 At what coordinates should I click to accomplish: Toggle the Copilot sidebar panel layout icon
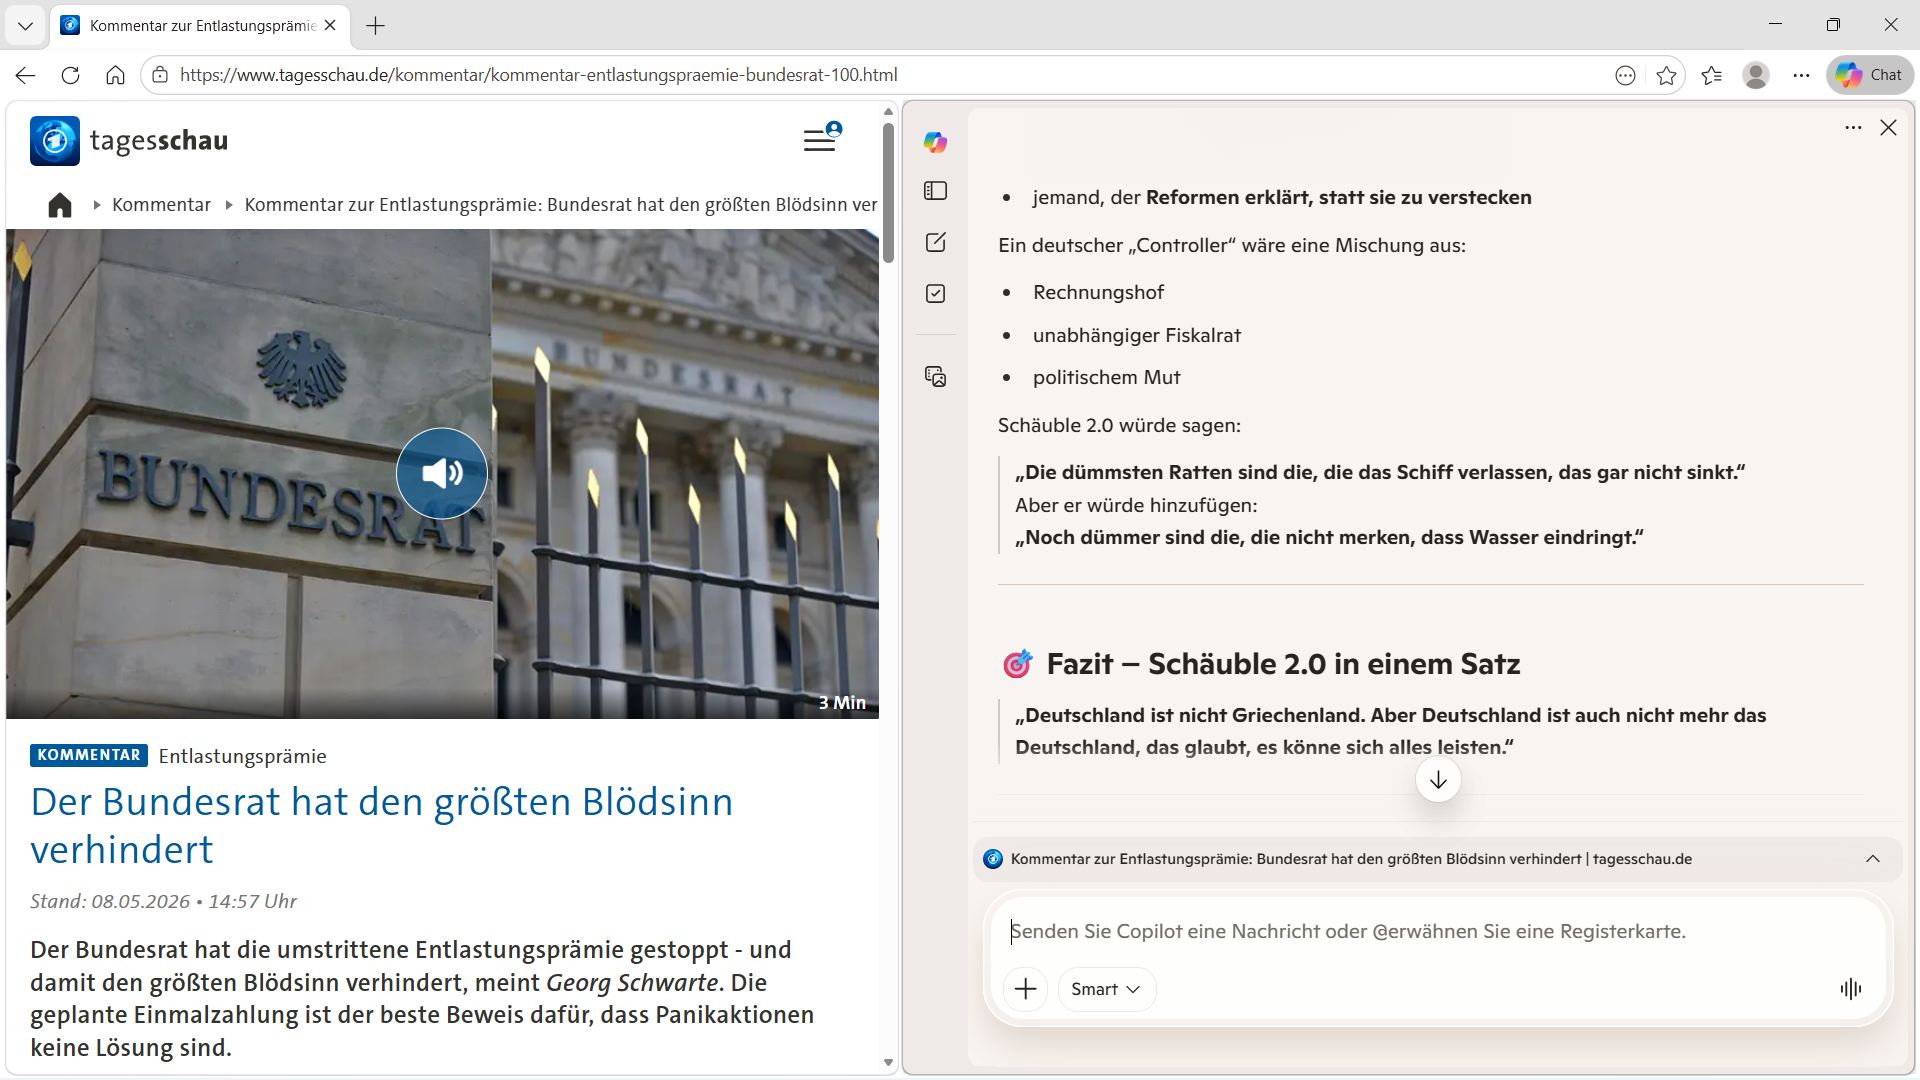click(935, 191)
